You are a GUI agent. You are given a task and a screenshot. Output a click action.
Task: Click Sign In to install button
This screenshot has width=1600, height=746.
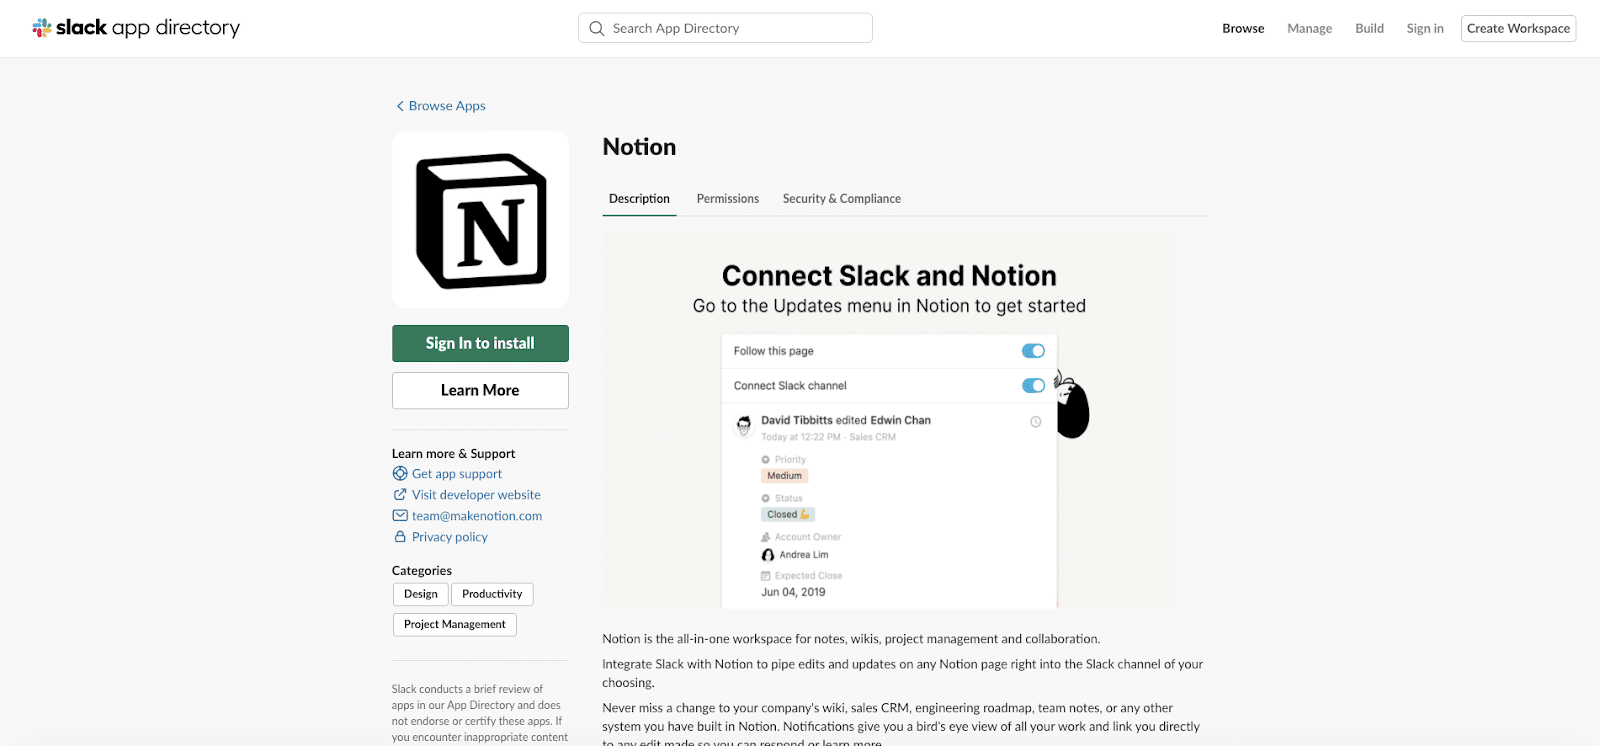tap(480, 343)
